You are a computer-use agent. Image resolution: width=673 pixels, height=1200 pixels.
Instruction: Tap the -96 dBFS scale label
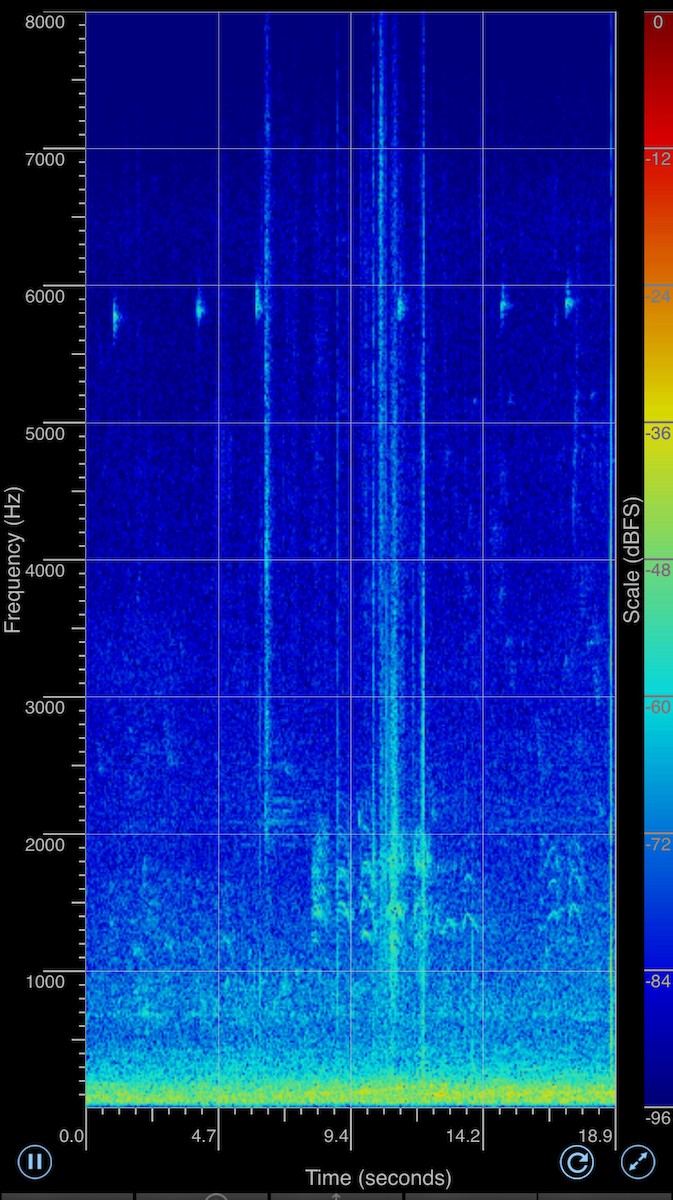pyautogui.click(x=657, y=1117)
